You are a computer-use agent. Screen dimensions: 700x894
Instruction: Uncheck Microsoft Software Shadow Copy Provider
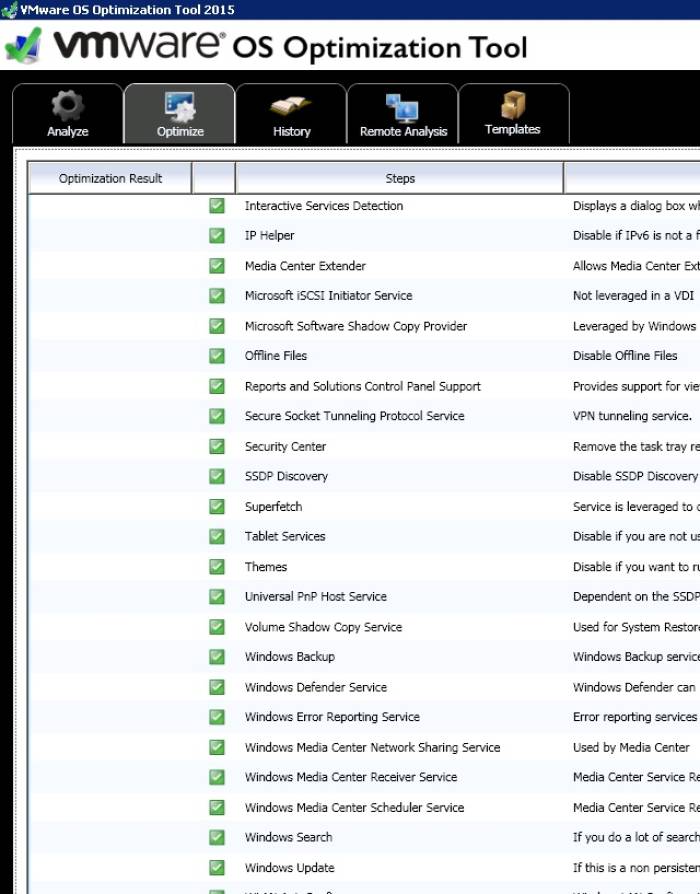pos(217,326)
